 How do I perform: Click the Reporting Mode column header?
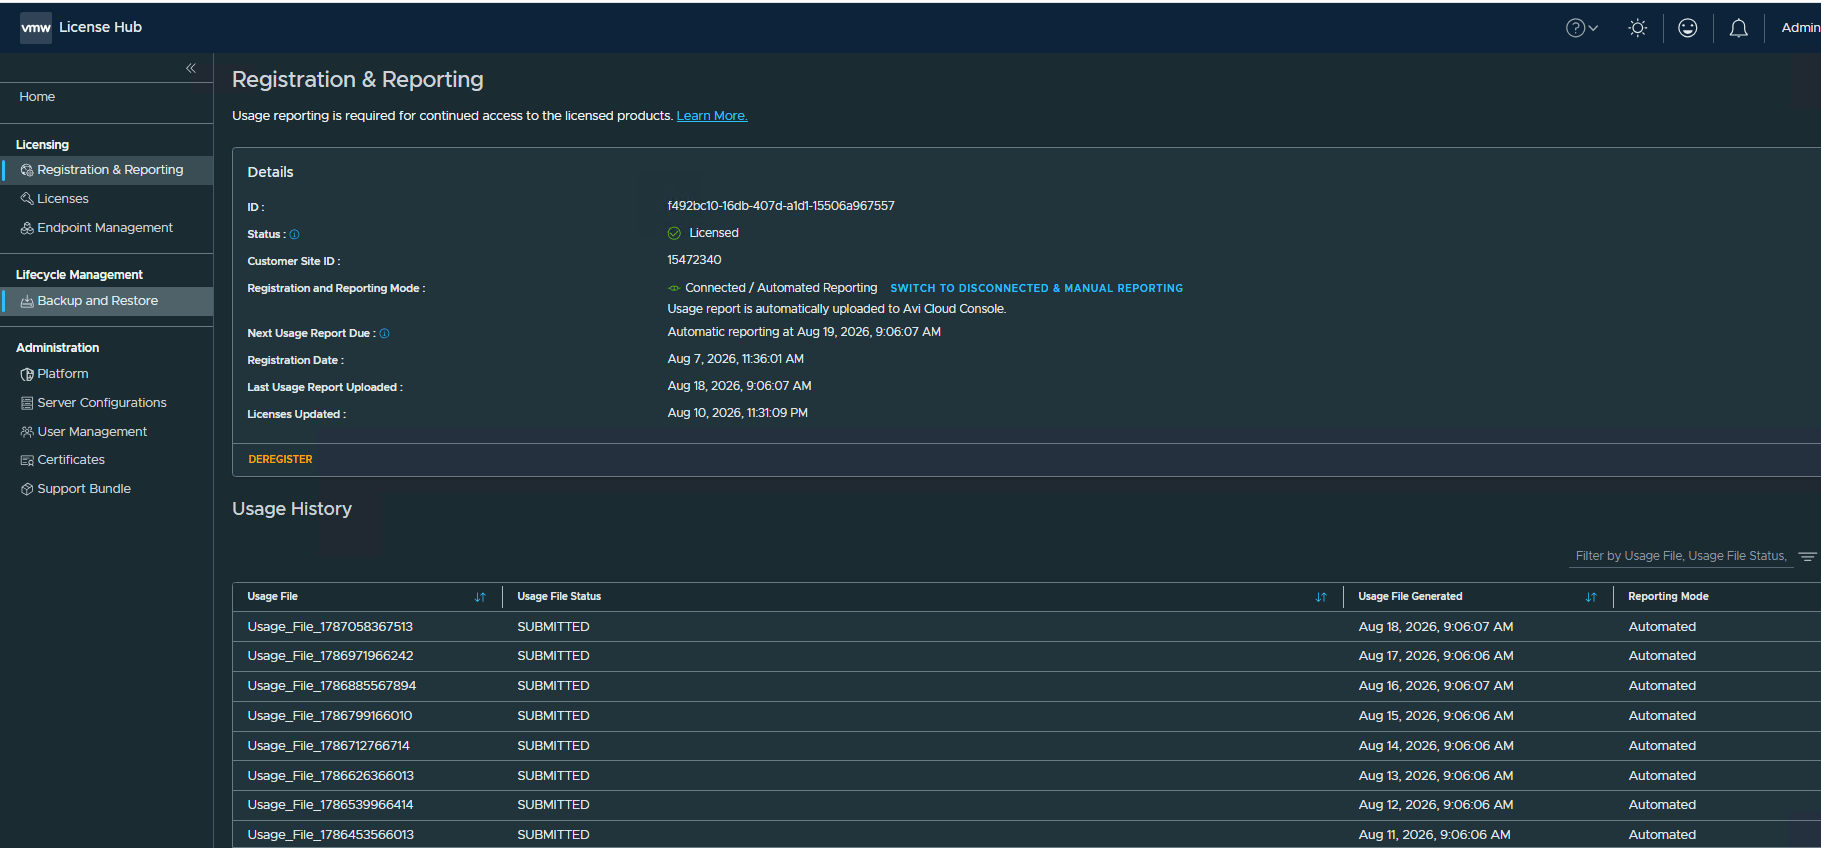point(1668,597)
